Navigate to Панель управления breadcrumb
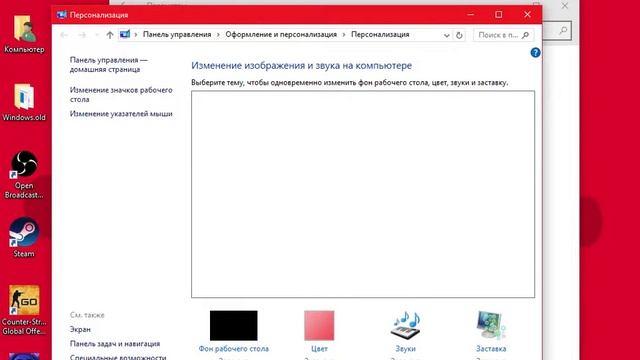 click(x=177, y=35)
